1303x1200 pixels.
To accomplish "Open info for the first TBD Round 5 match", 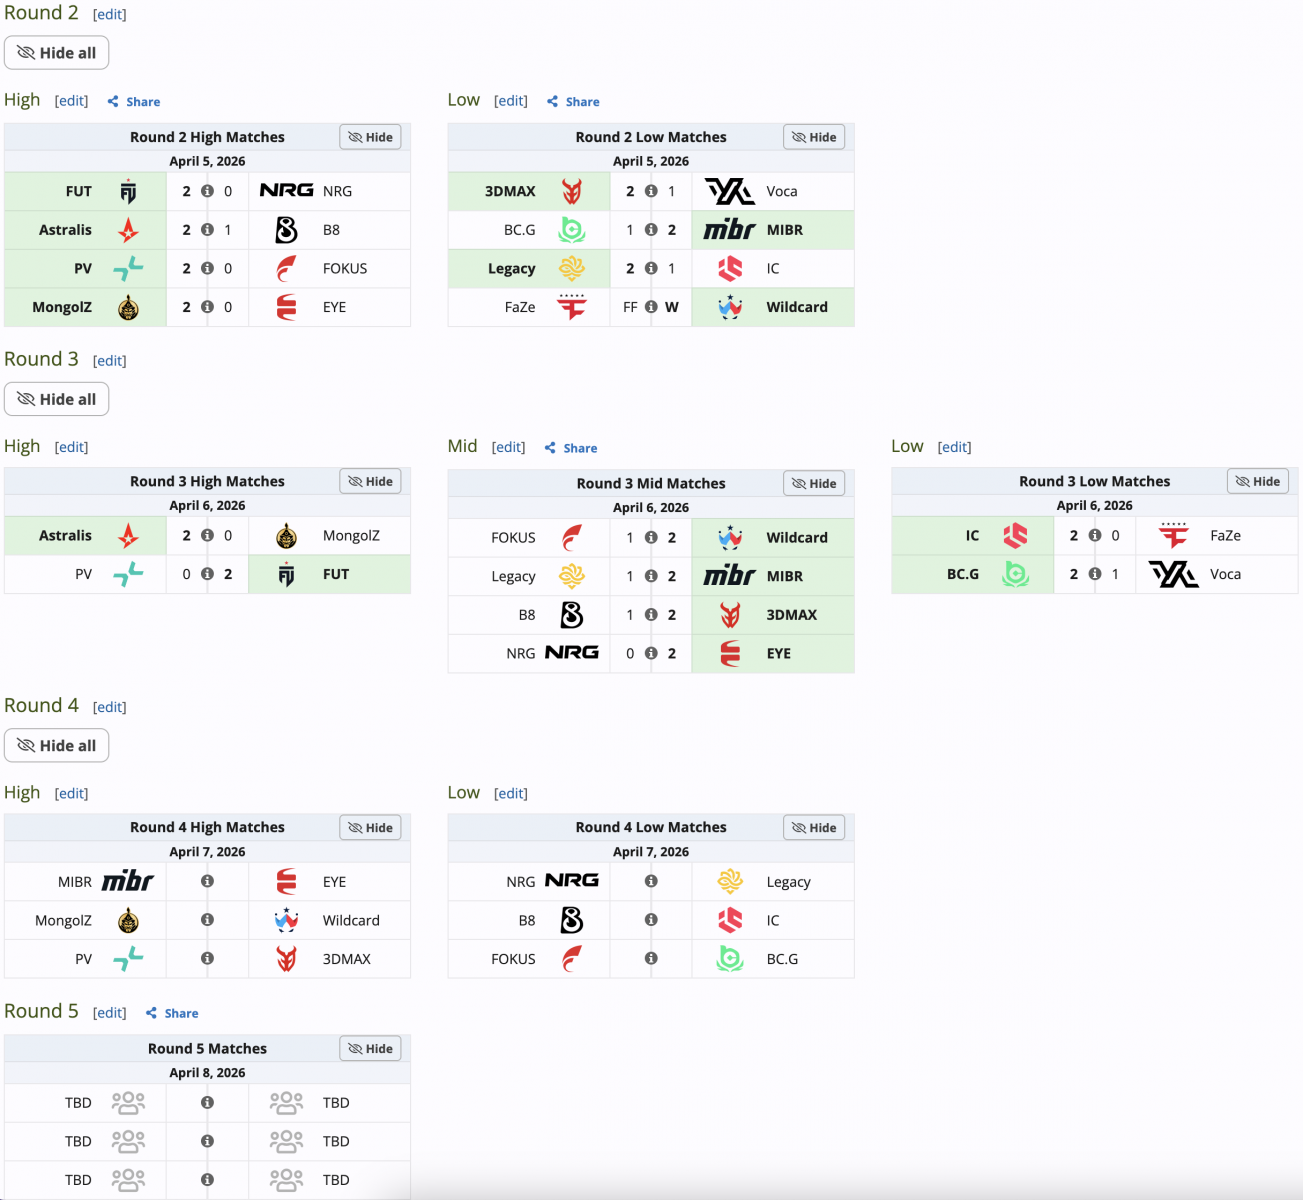I will coord(207,1102).
